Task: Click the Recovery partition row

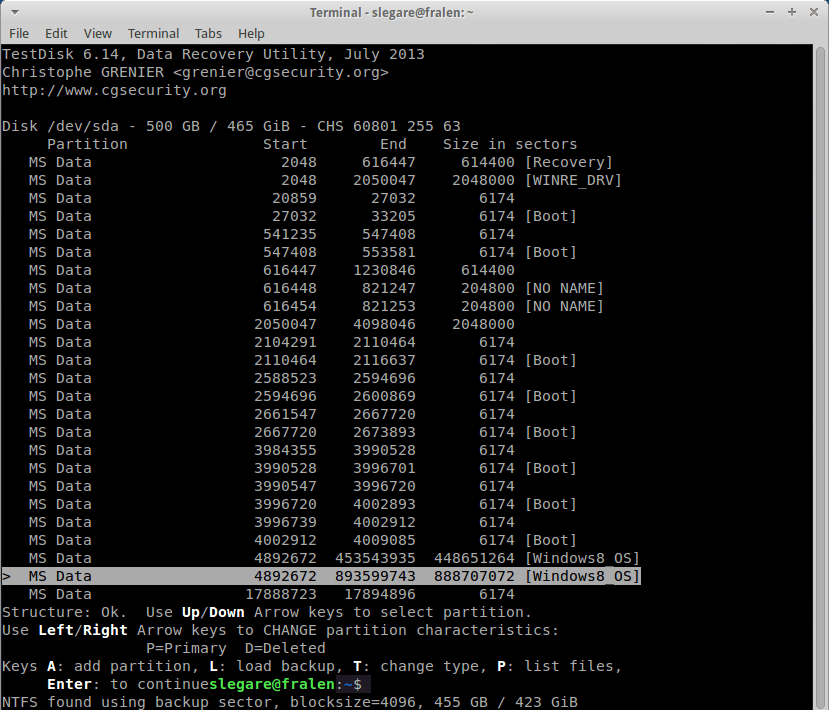Action: tap(320, 162)
